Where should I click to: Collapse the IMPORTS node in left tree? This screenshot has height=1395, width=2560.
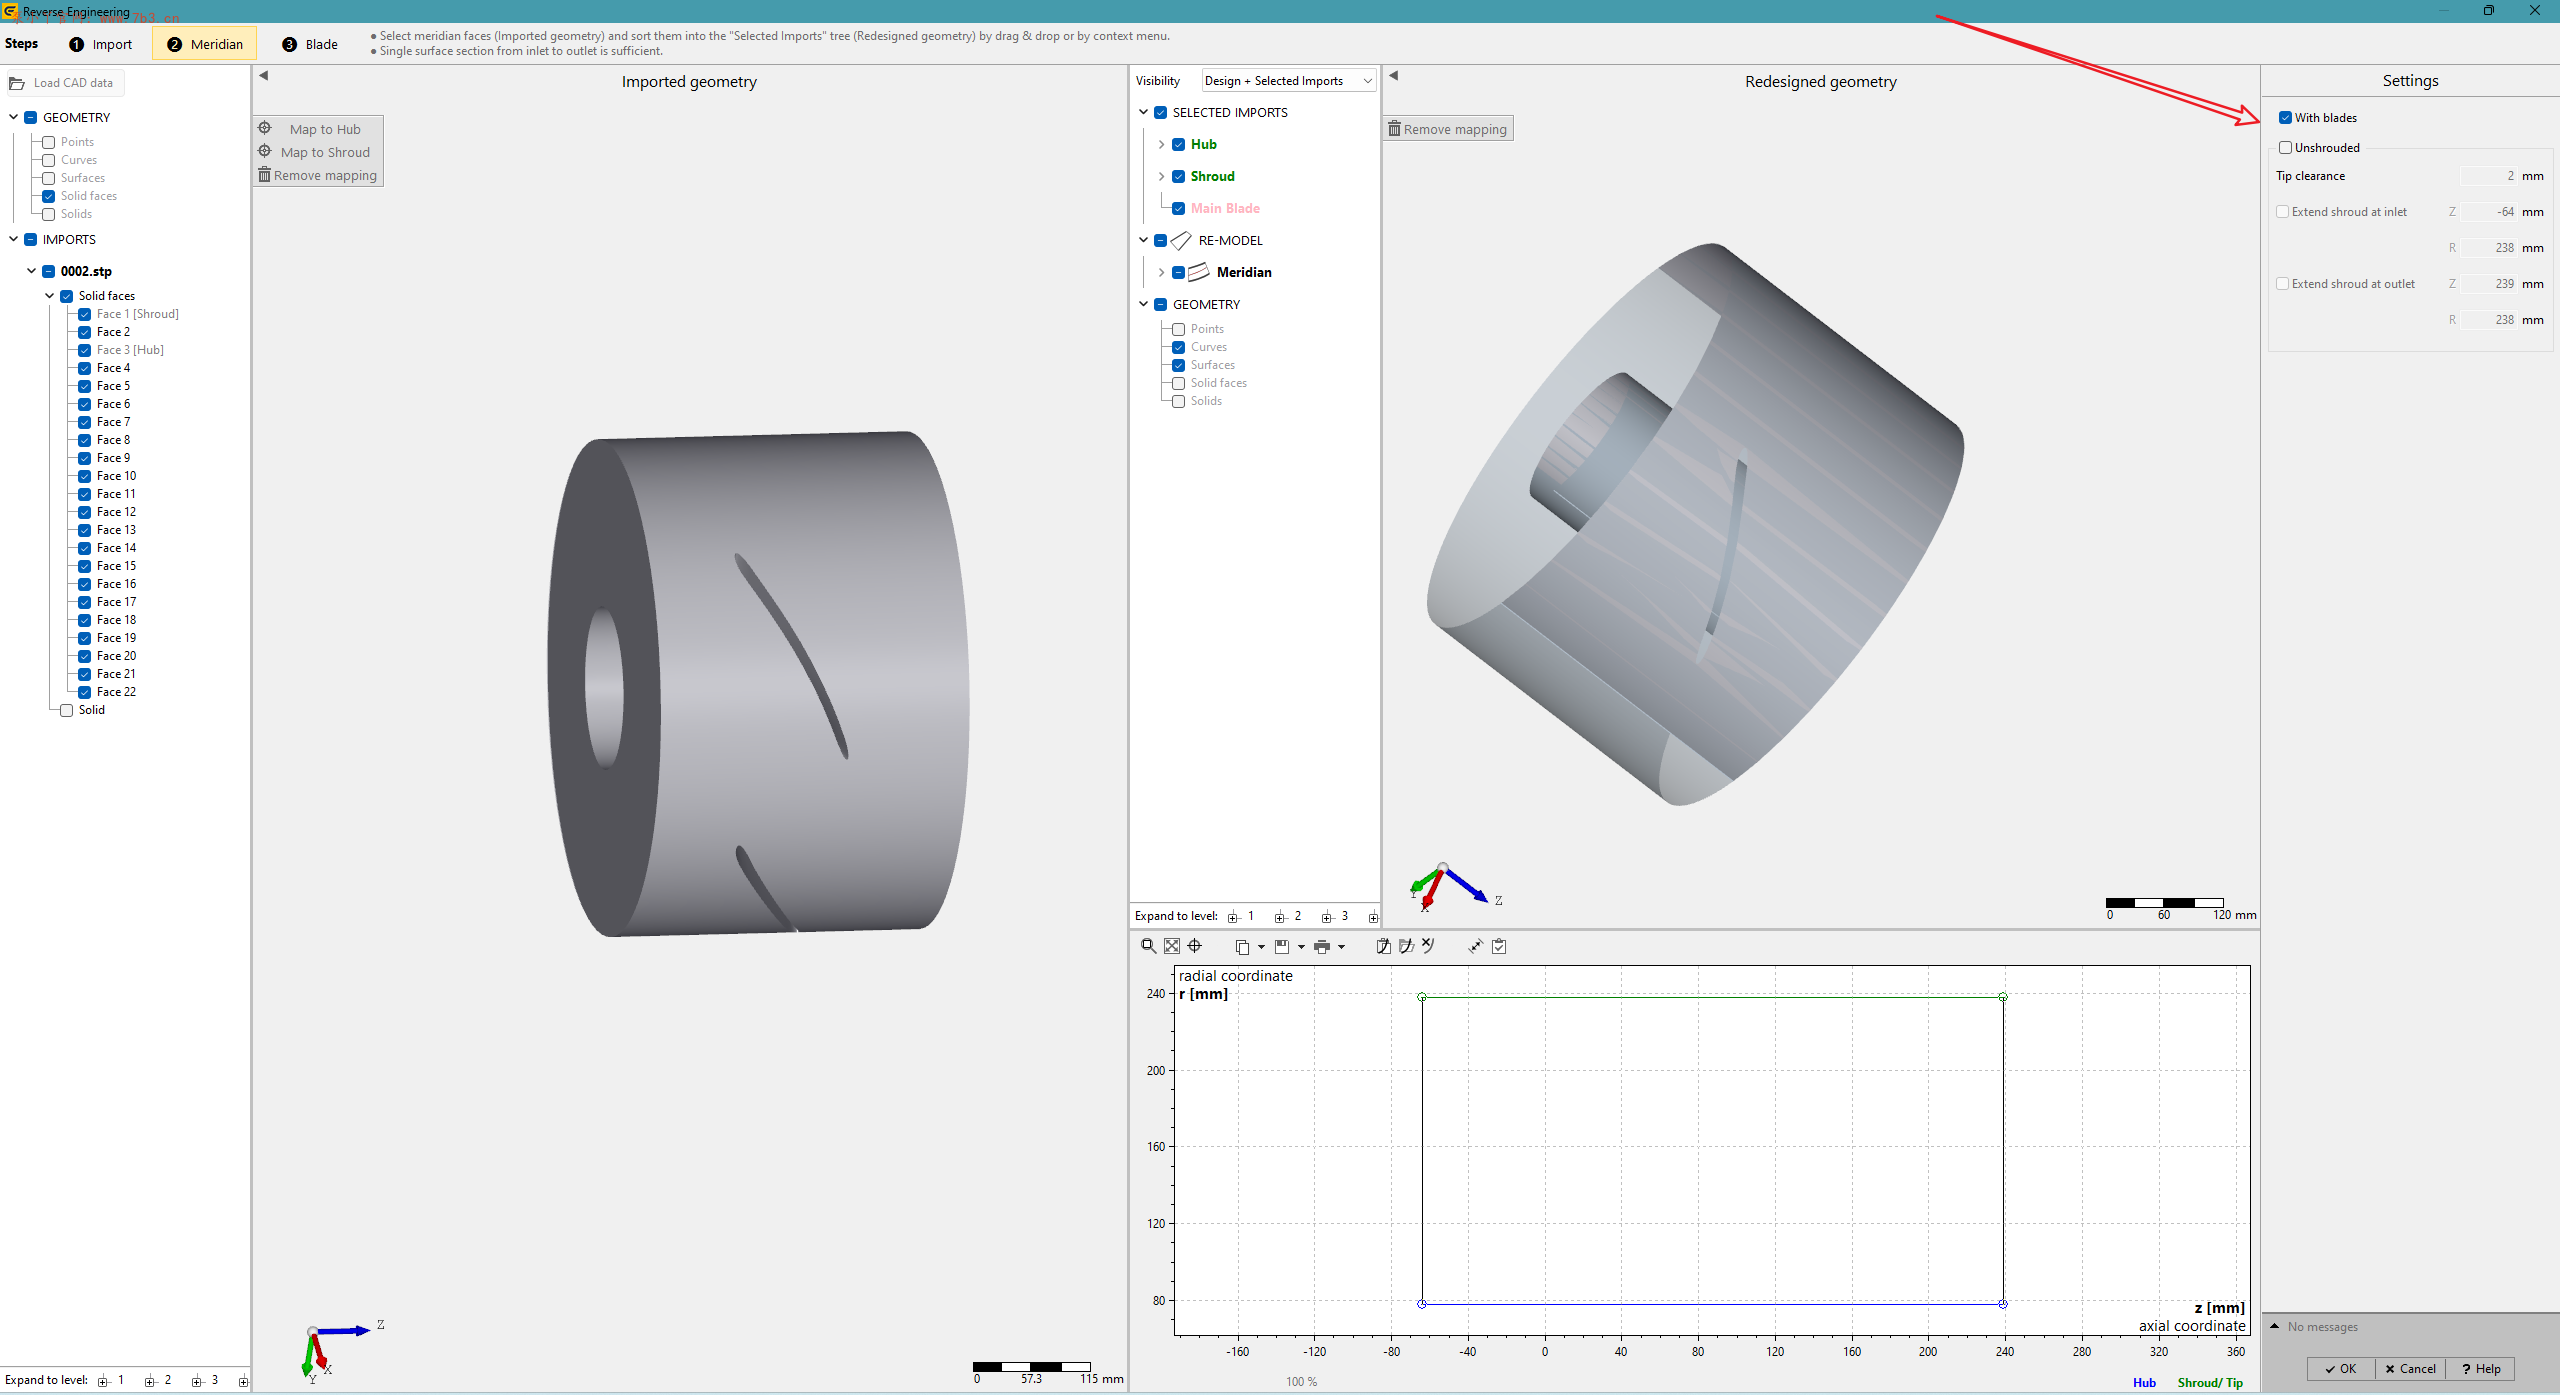pyautogui.click(x=13, y=239)
